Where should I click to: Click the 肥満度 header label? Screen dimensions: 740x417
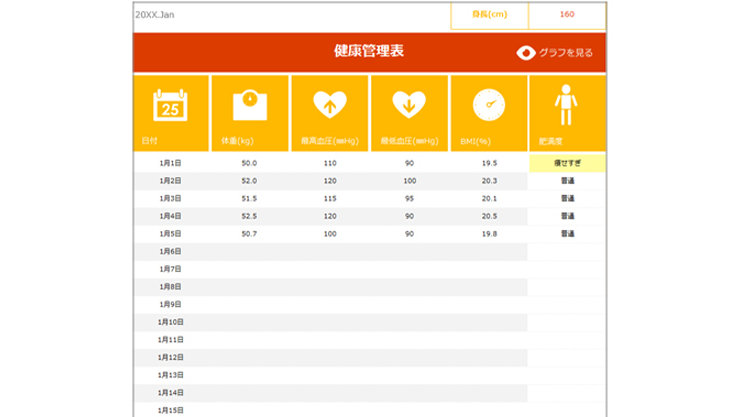pyautogui.click(x=551, y=141)
